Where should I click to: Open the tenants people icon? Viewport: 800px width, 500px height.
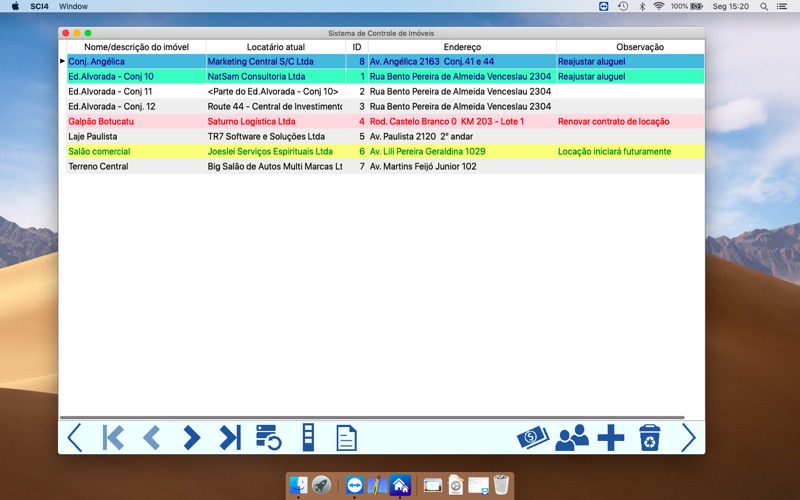pyautogui.click(x=572, y=438)
